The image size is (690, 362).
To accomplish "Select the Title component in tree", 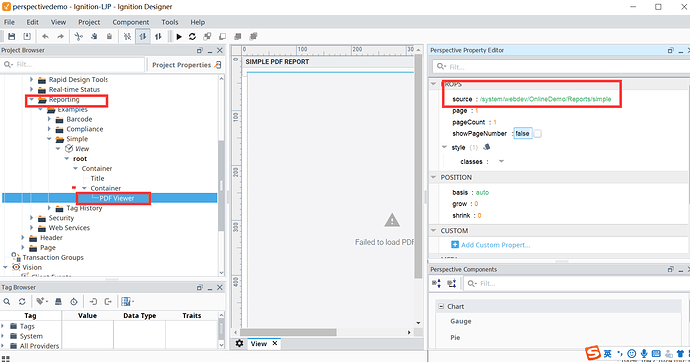I will (x=97, y=179).
